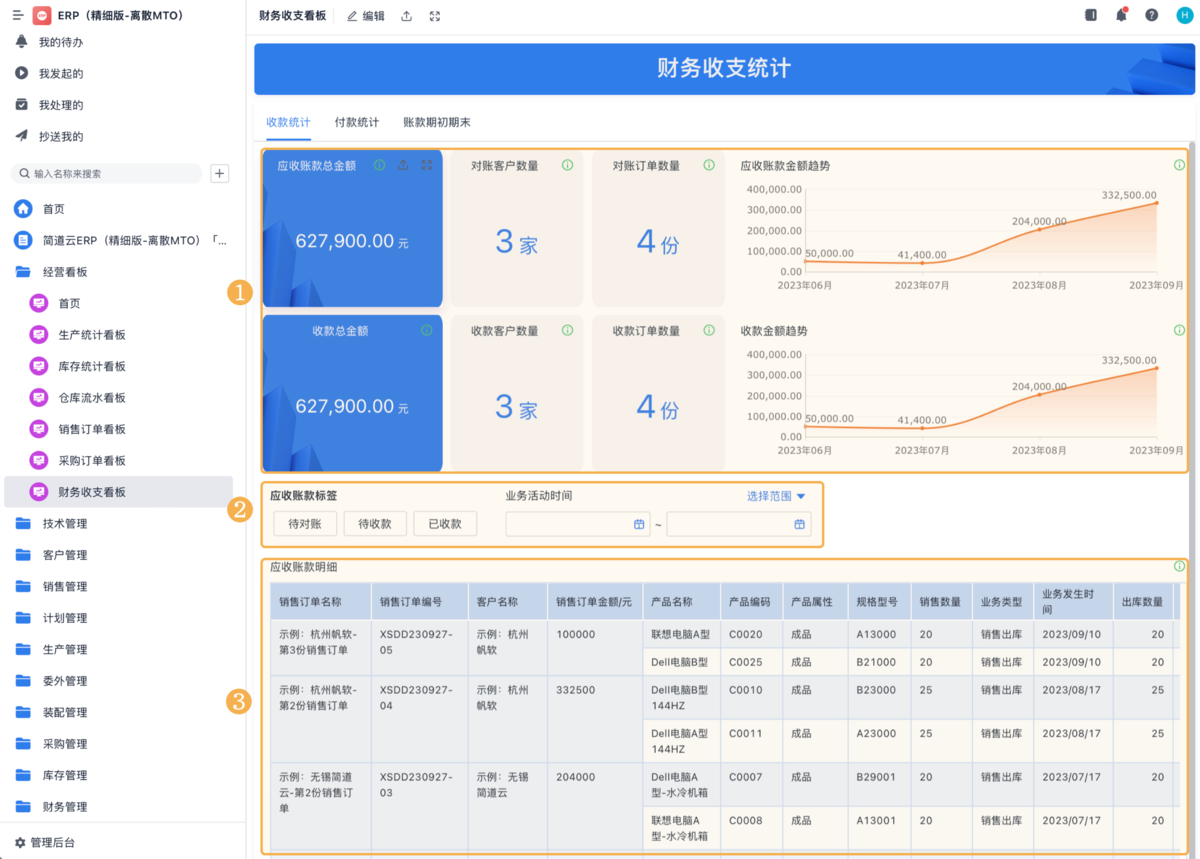1200x859 pixels.
Task: Expand the 财务管理 folder in sidebar
Action: pos(64,807)
